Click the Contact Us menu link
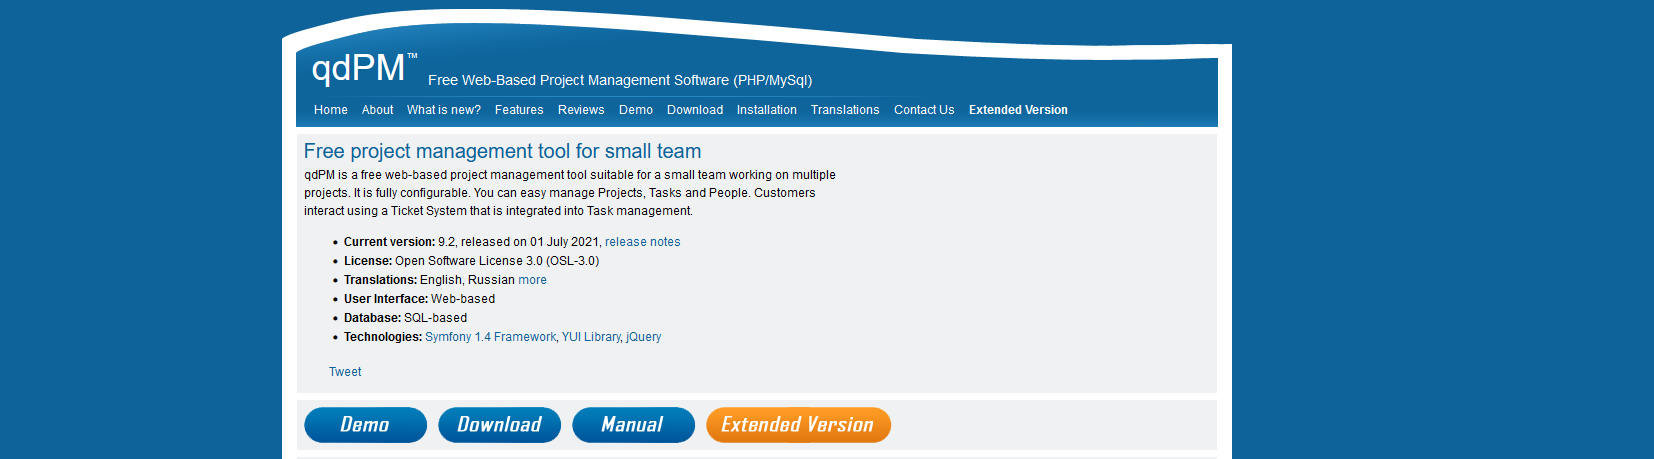This screenshot has height=459, width=1654. [x=924, y=110]
